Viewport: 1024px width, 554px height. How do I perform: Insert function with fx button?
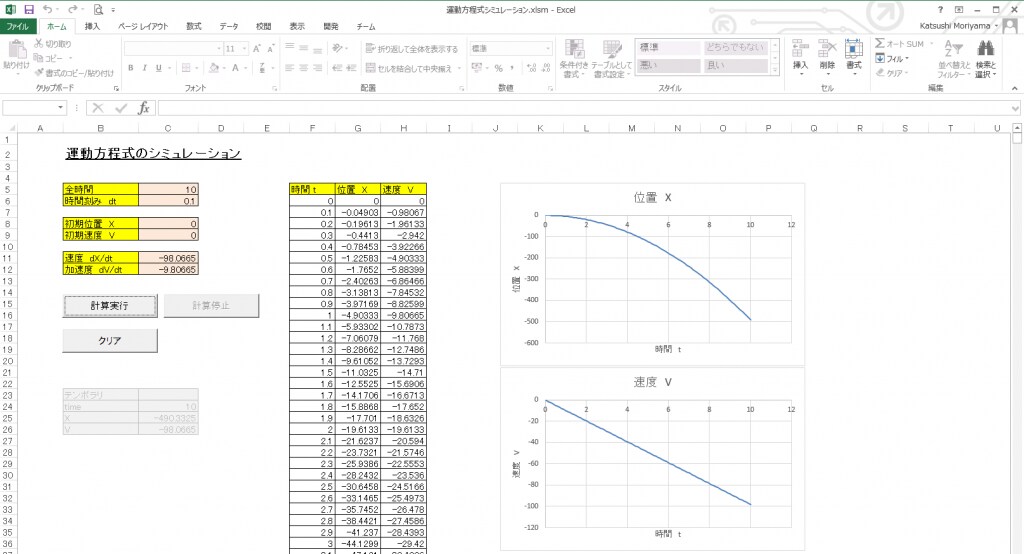point(144,108)
